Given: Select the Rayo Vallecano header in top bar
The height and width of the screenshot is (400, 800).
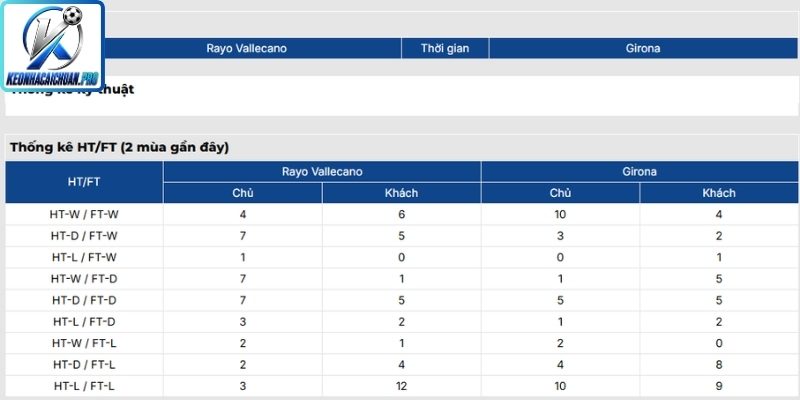Looking at the screenshot, I should (x=246, y=48).
